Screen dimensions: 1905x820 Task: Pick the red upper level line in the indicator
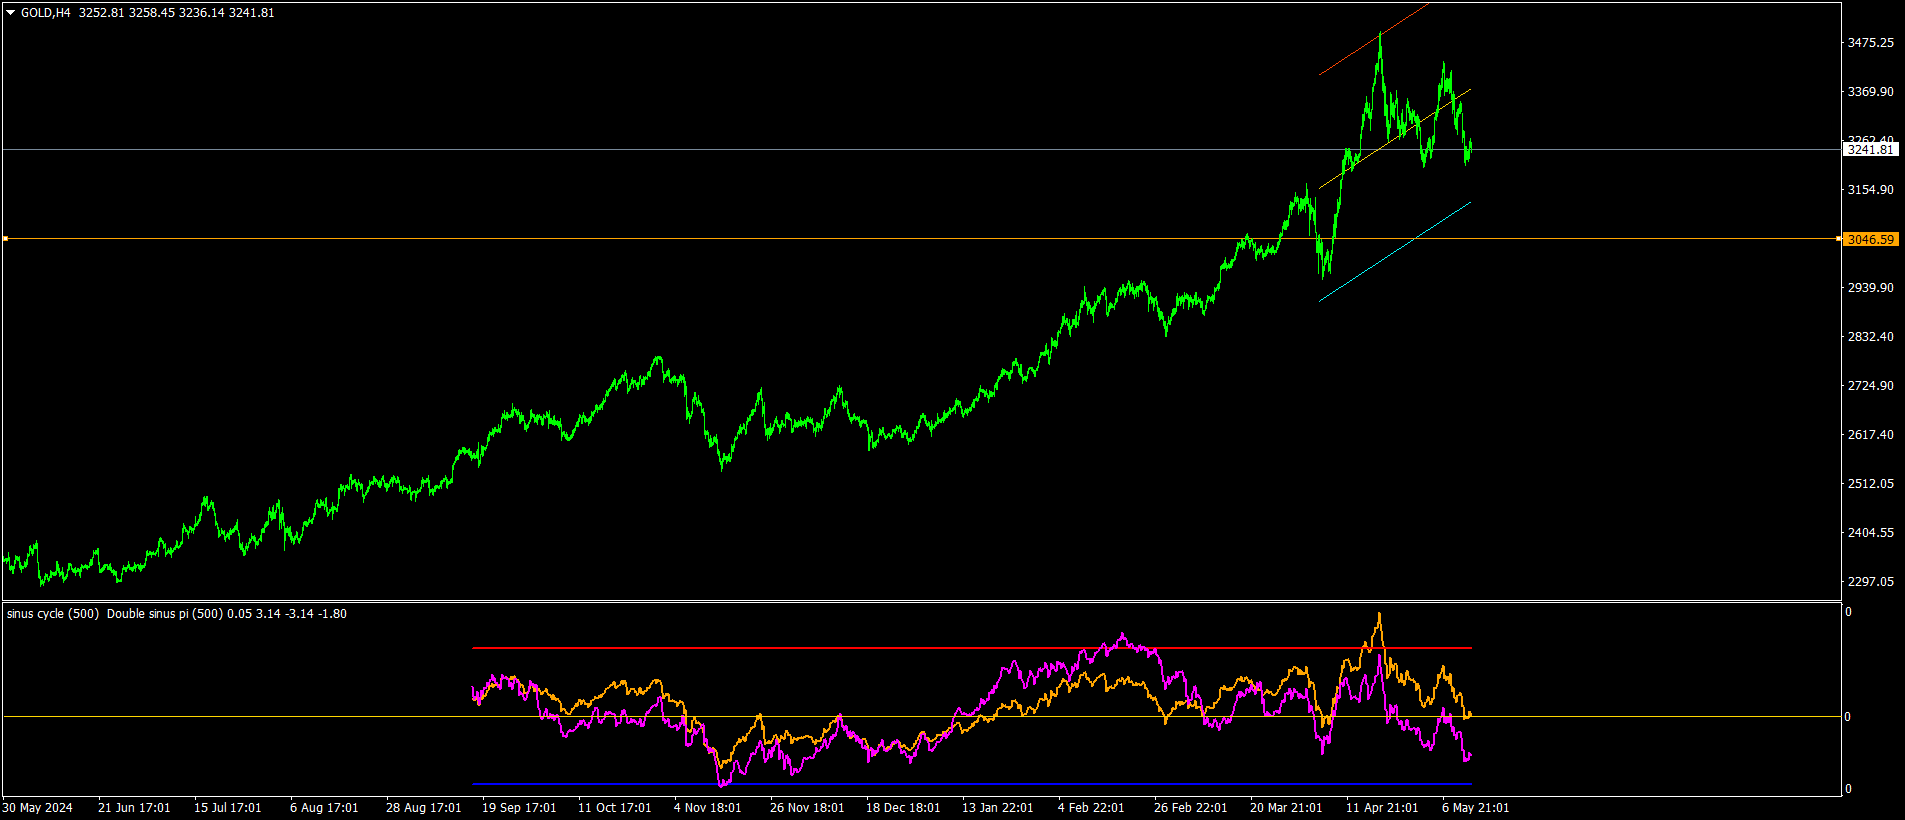pyautogui.click(x=971, y=648)
